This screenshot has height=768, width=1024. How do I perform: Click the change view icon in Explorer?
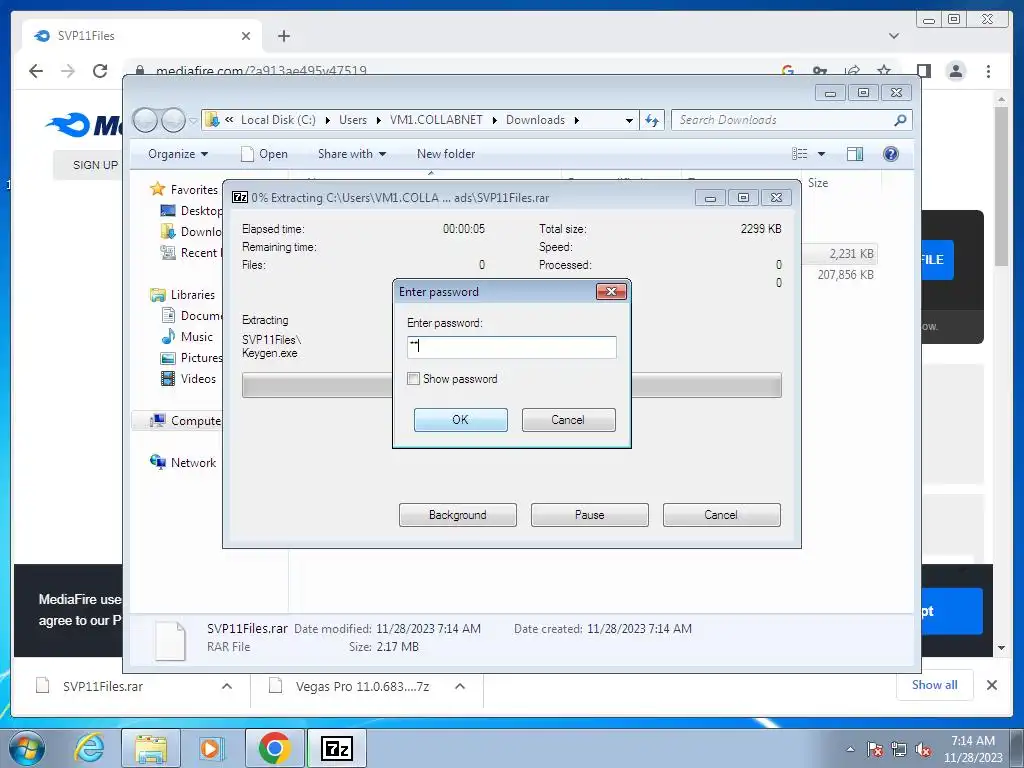click(x=799, y=154)
